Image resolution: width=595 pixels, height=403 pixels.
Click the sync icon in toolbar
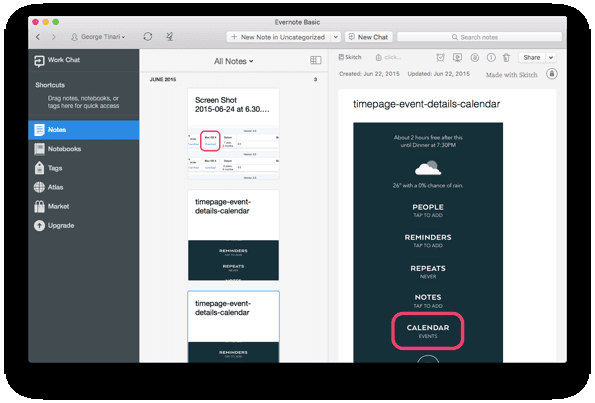[x=148, y=36]
